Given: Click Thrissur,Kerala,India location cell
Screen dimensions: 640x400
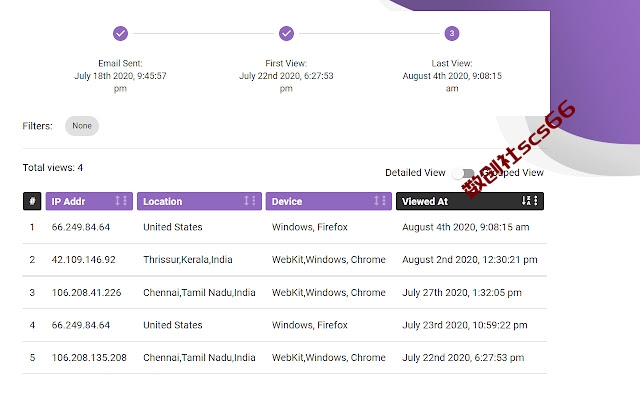Looking at the screenshot, I should click(188, 260).
